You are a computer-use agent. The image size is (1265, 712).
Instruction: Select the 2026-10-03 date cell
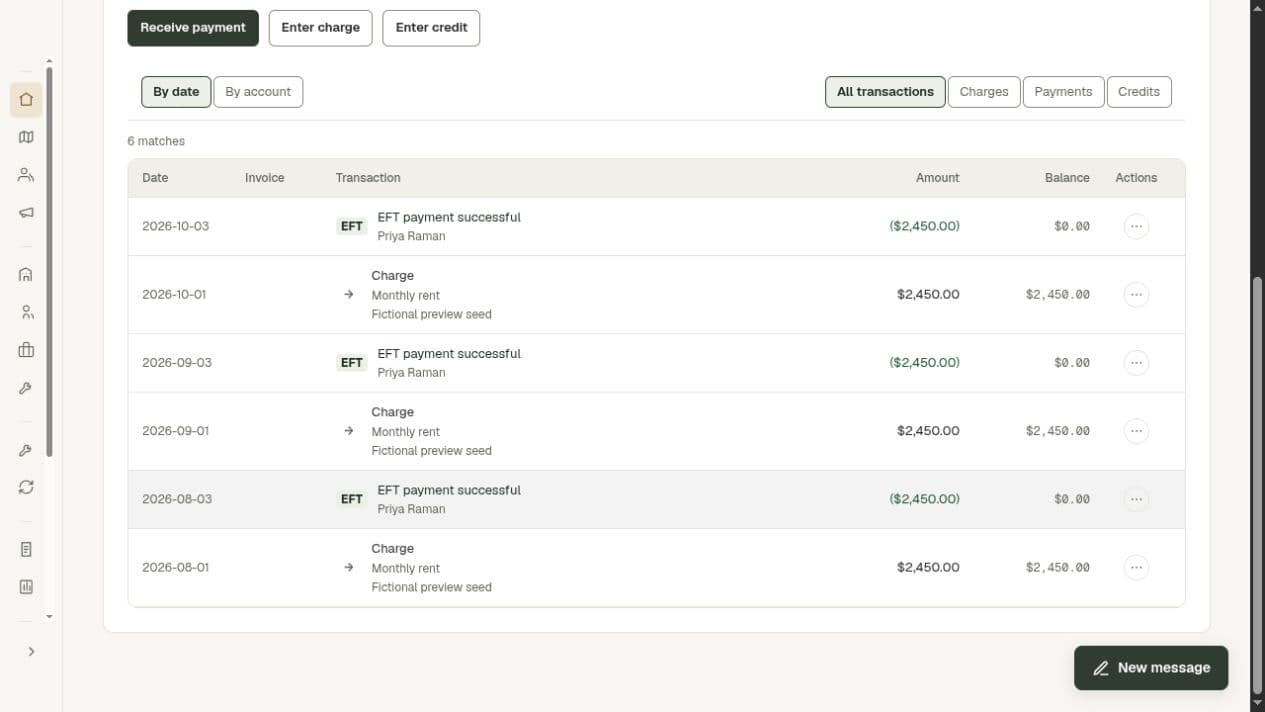coord(176,226)
